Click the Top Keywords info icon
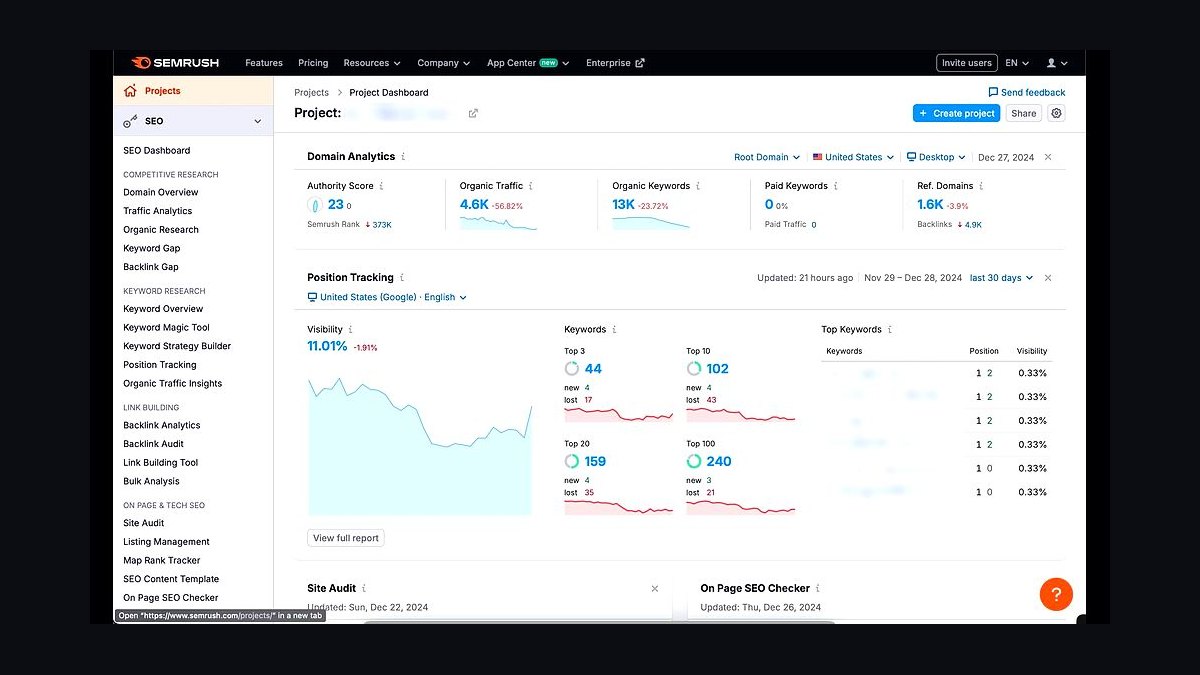 pyautogui.click(x=890, y=329)
